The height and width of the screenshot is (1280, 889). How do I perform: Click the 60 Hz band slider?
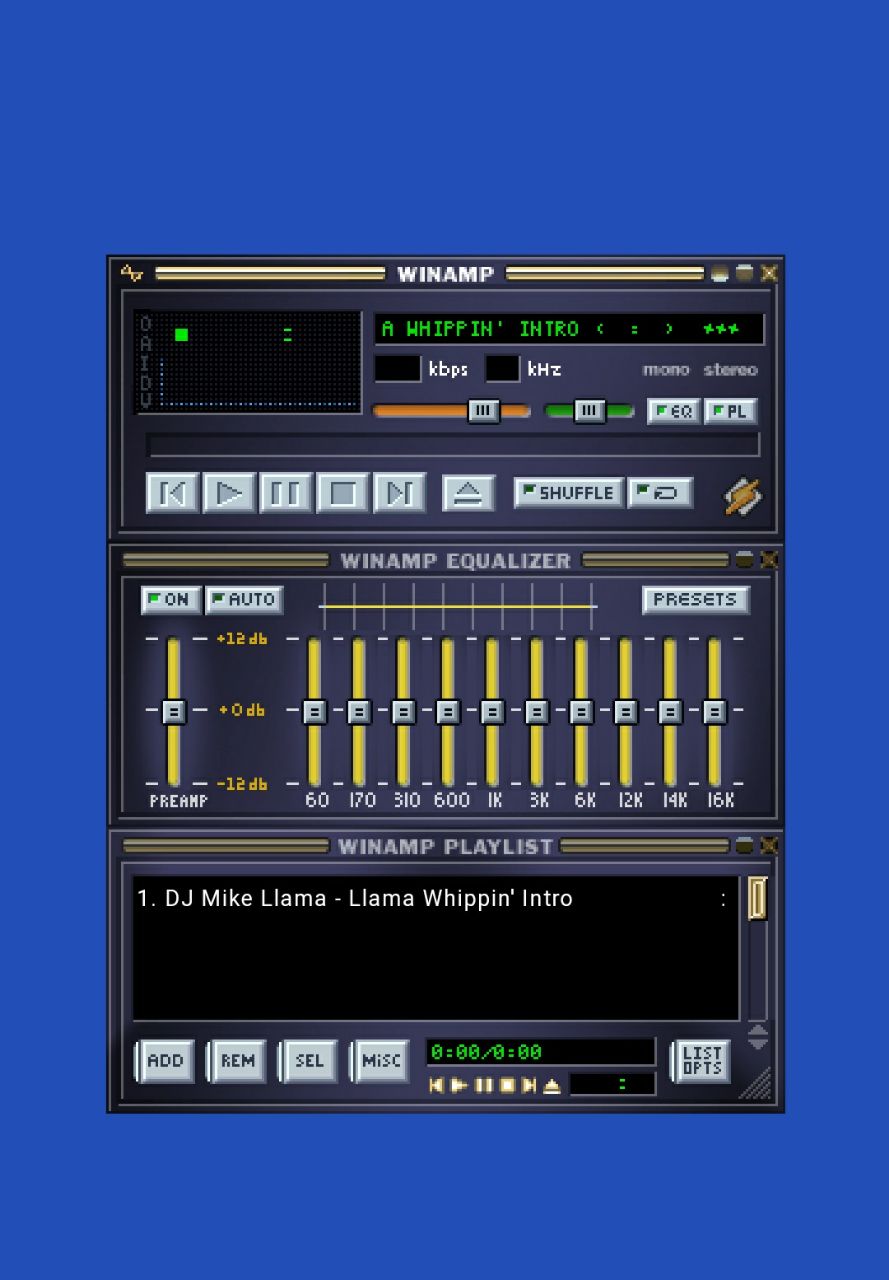point(314,711)
